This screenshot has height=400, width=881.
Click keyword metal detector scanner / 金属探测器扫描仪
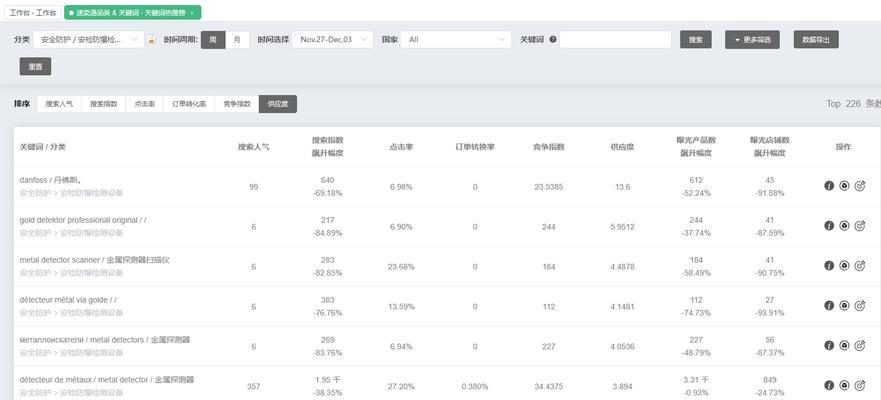pyautogui.click(x=94, y=260)
